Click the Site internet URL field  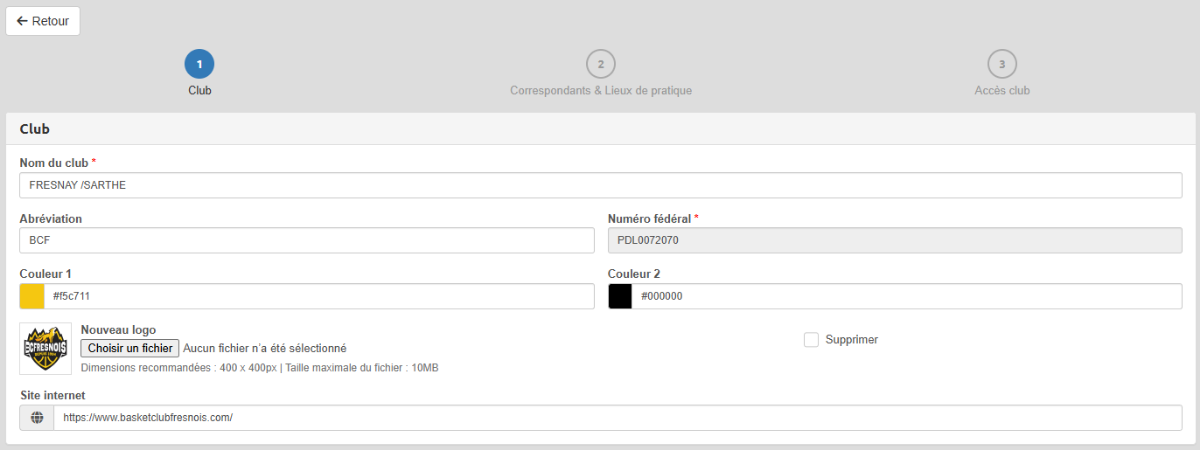617,418
